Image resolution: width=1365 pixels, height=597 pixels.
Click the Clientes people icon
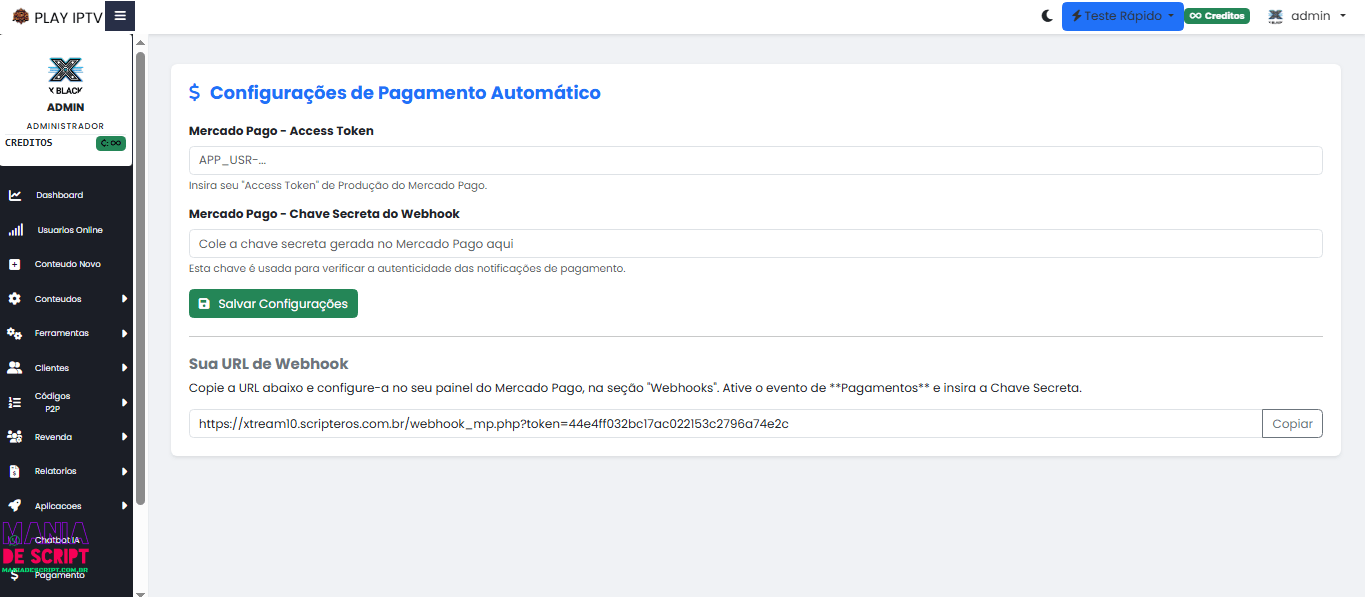pyautogui.click(x=15, y=368)
